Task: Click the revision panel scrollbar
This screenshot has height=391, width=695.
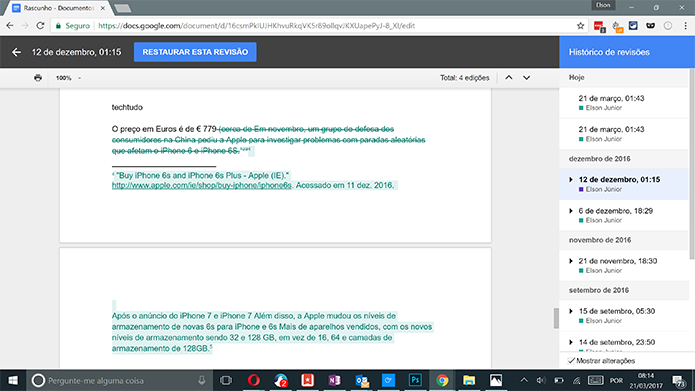Action: [x=692, y=164]
